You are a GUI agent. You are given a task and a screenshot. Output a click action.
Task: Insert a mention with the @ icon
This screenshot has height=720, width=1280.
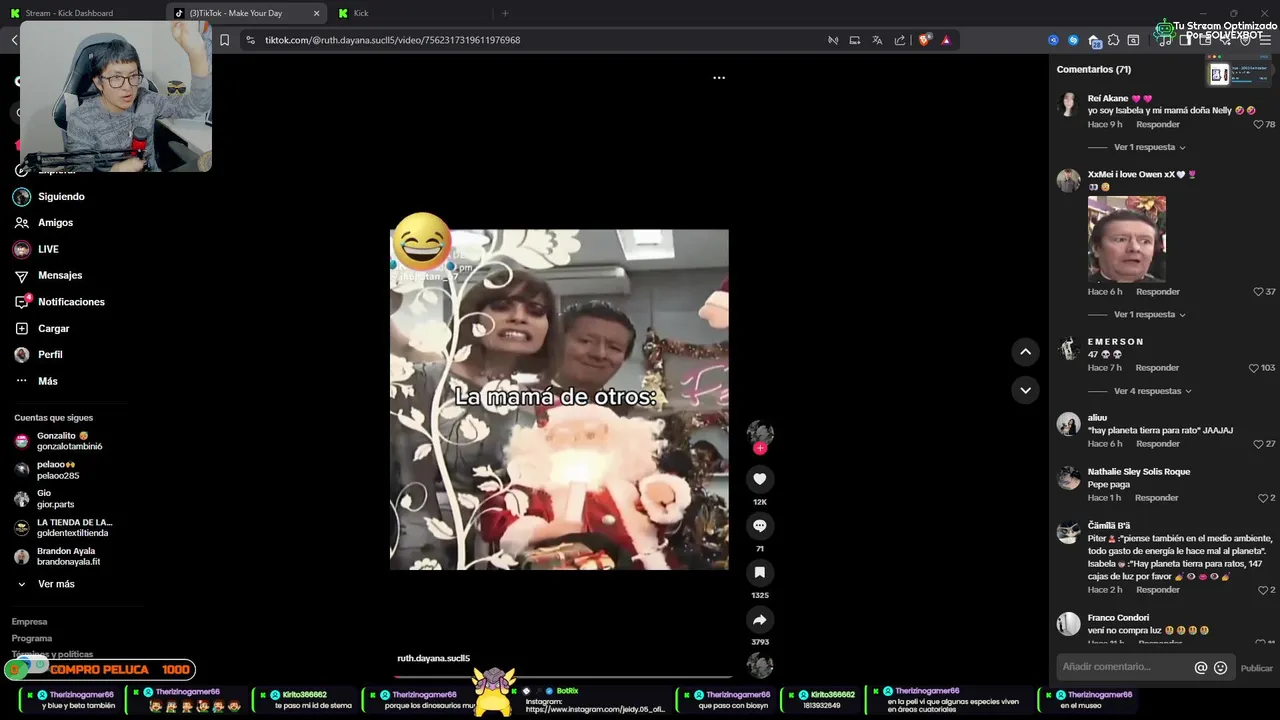pos(1201,667)
